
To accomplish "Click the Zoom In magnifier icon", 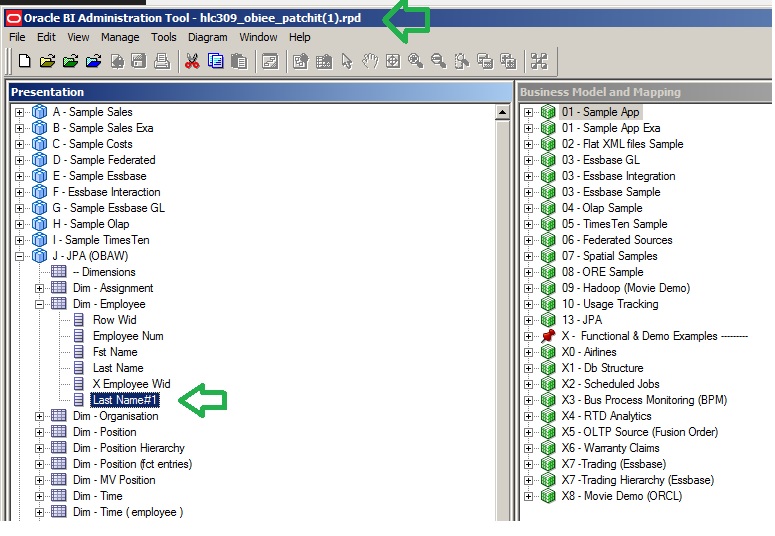I will pos(415,61).
